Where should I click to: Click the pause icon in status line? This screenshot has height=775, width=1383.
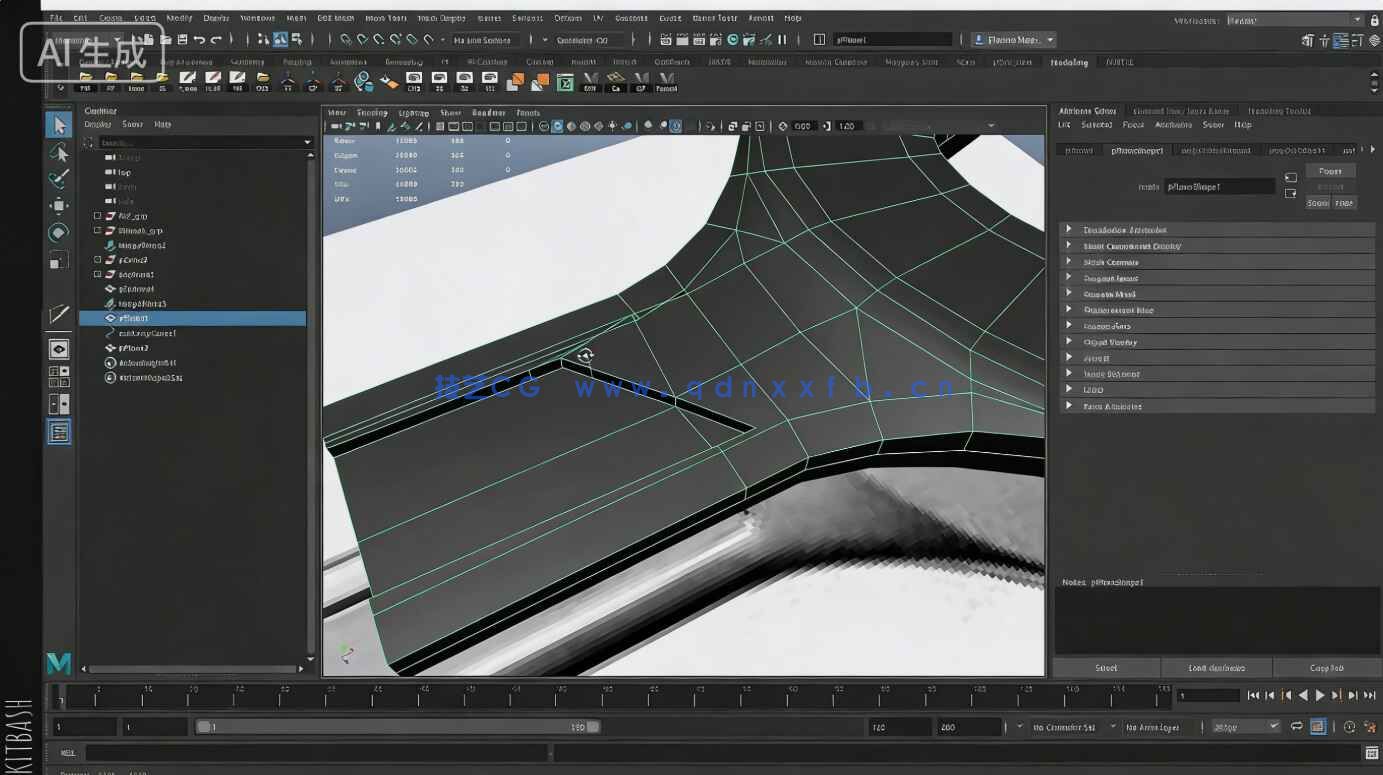click(x=782, y=40)
